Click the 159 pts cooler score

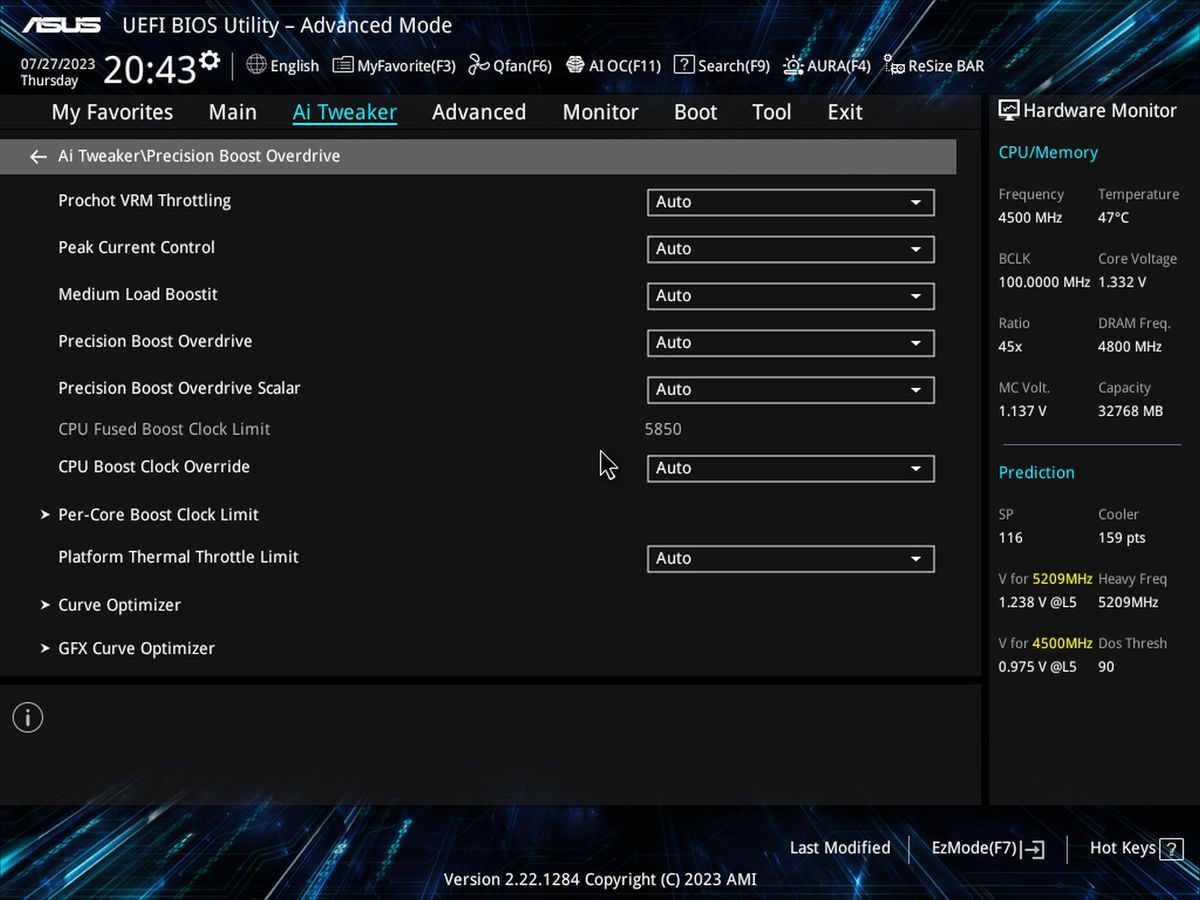(1122, 538)
